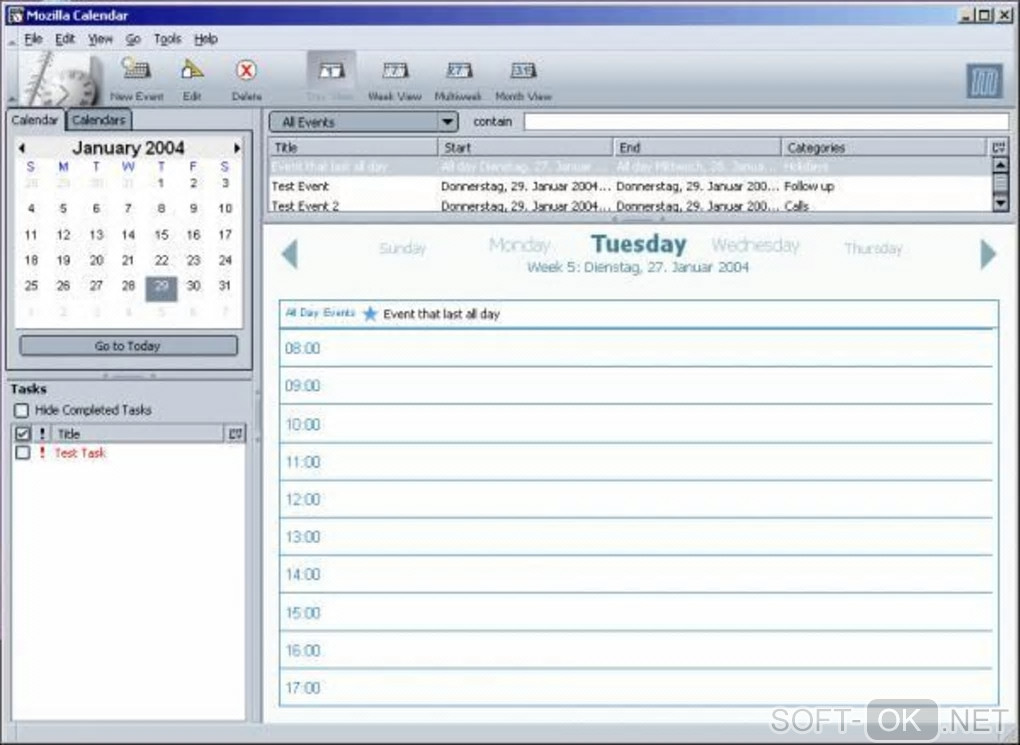This screenshot has height=745, width=1020.
Task: Select highlighted all-day event row in list
Action: point(630,167)
